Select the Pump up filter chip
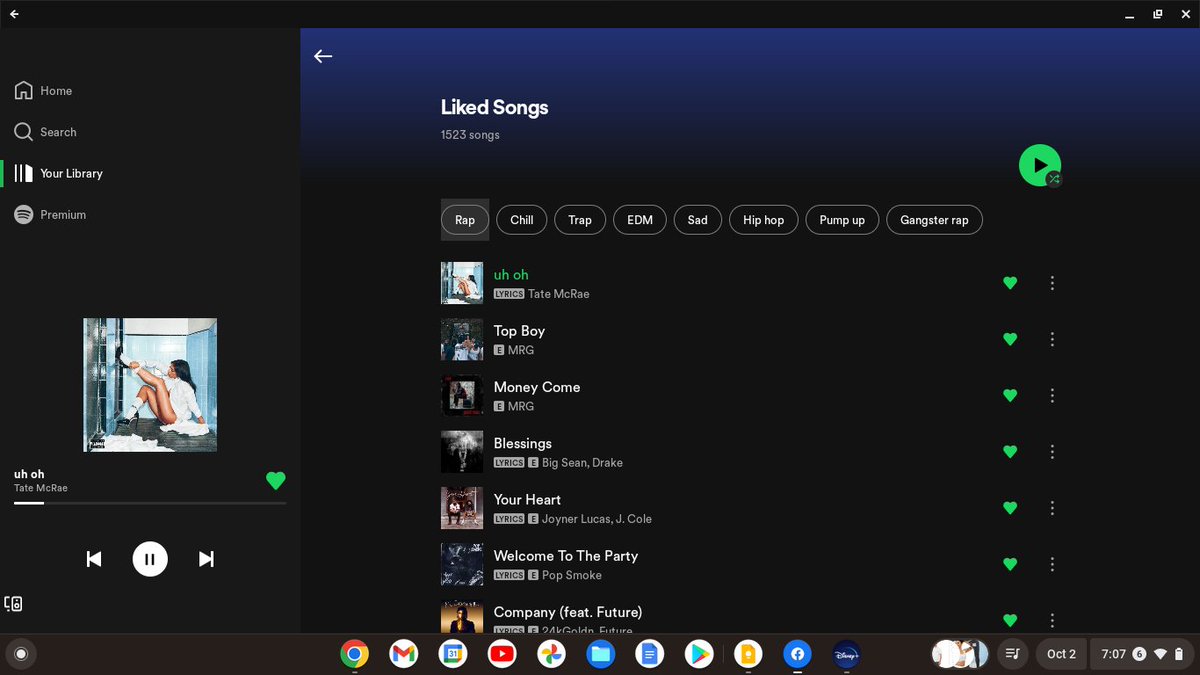The width and height of the screenshot is (1200, 675). tap(842, 220)
